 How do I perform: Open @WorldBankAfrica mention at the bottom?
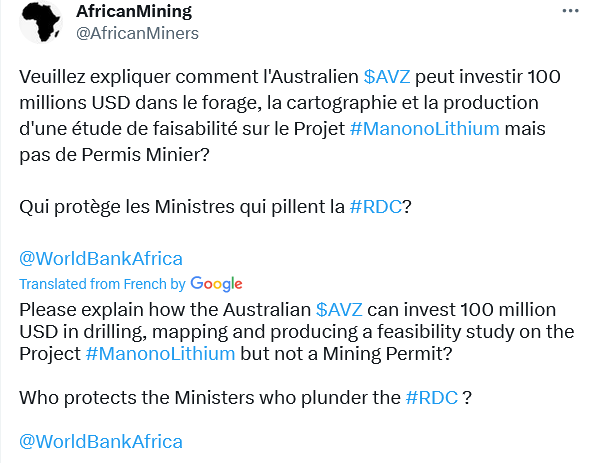[x=101, y=442]
